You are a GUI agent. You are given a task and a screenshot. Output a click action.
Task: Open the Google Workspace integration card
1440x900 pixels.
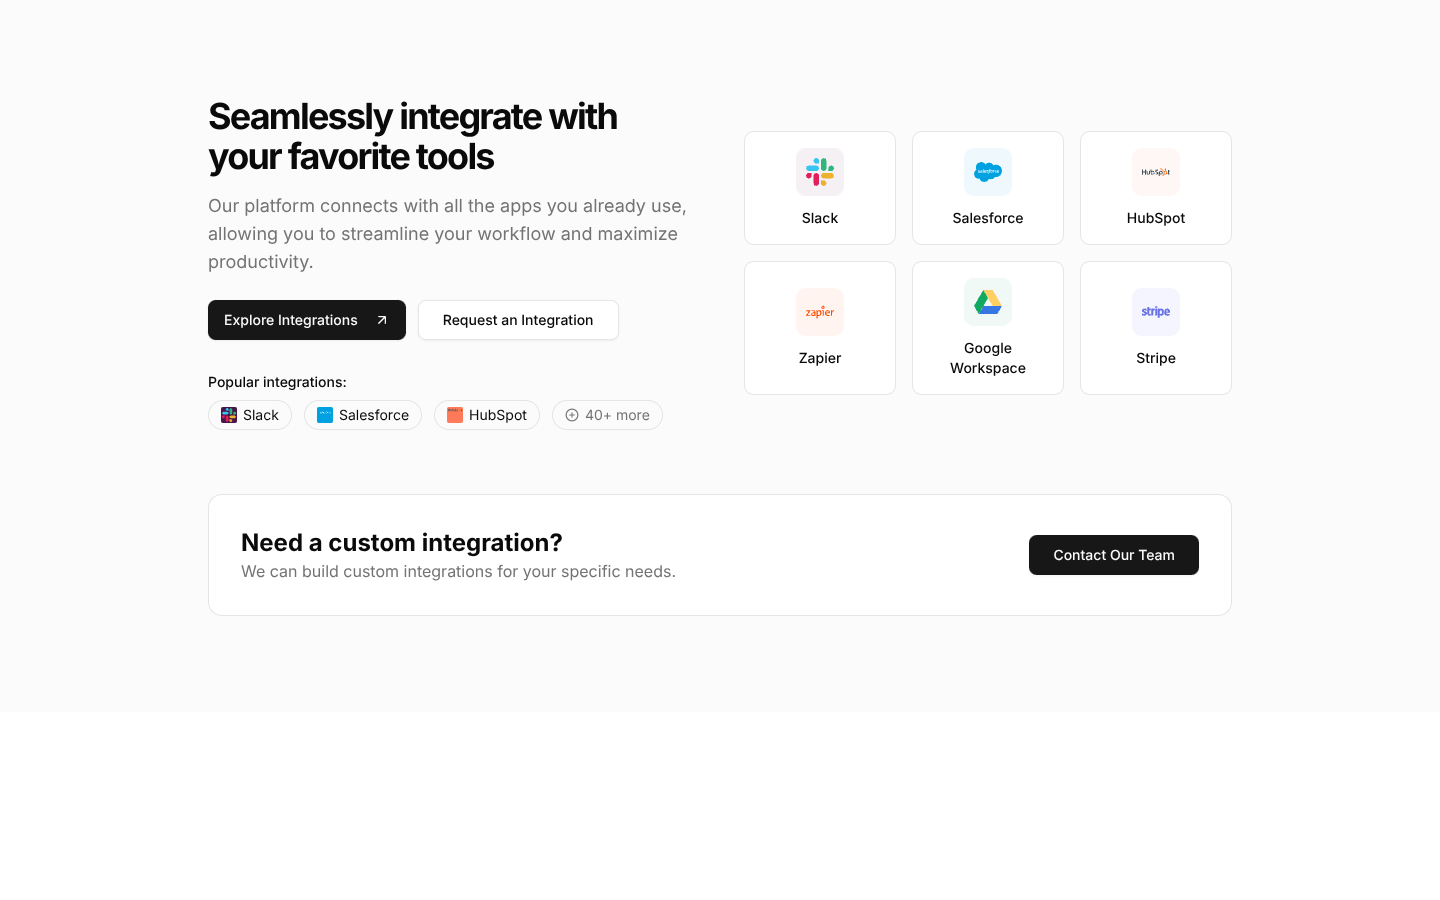988,328
